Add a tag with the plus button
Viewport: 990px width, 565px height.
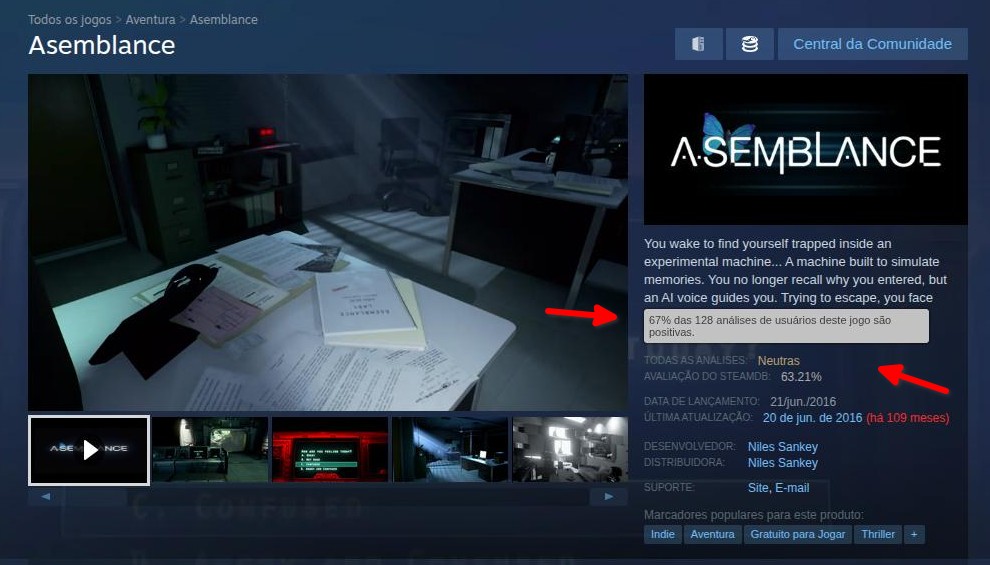(914, 535)
